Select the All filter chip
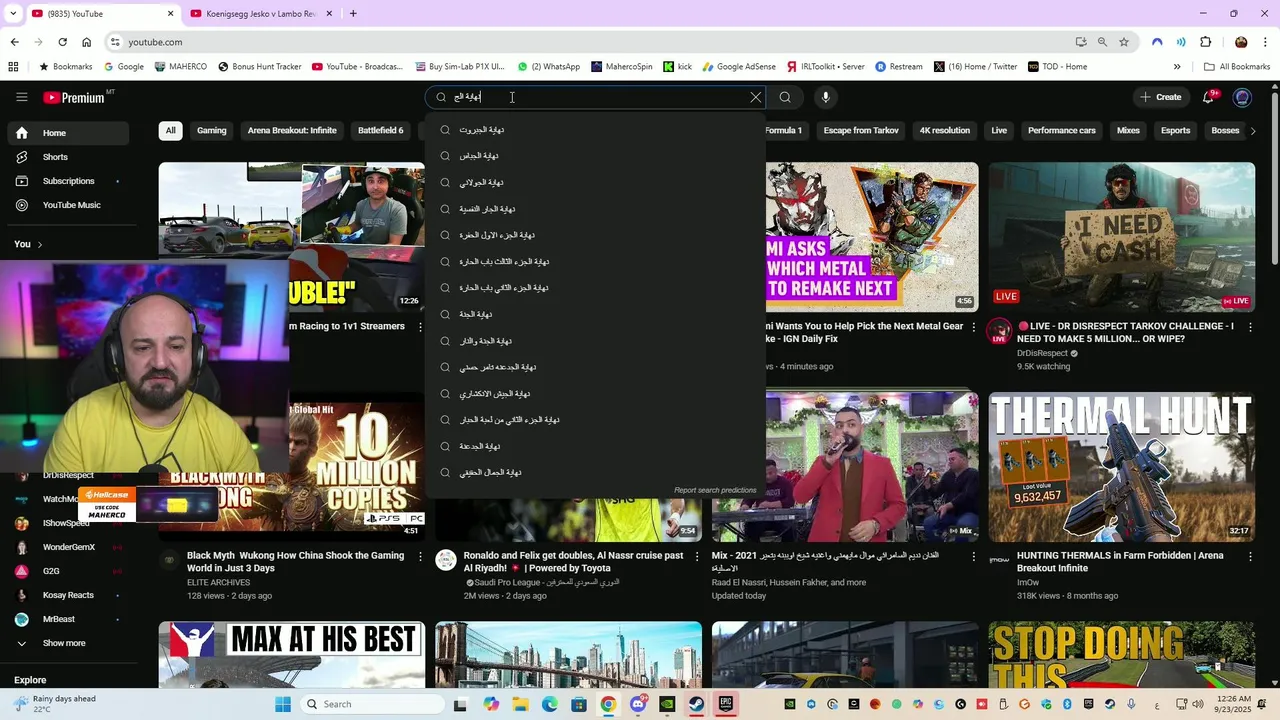This screenshot has height=720, width=1280. pos(170,130)
